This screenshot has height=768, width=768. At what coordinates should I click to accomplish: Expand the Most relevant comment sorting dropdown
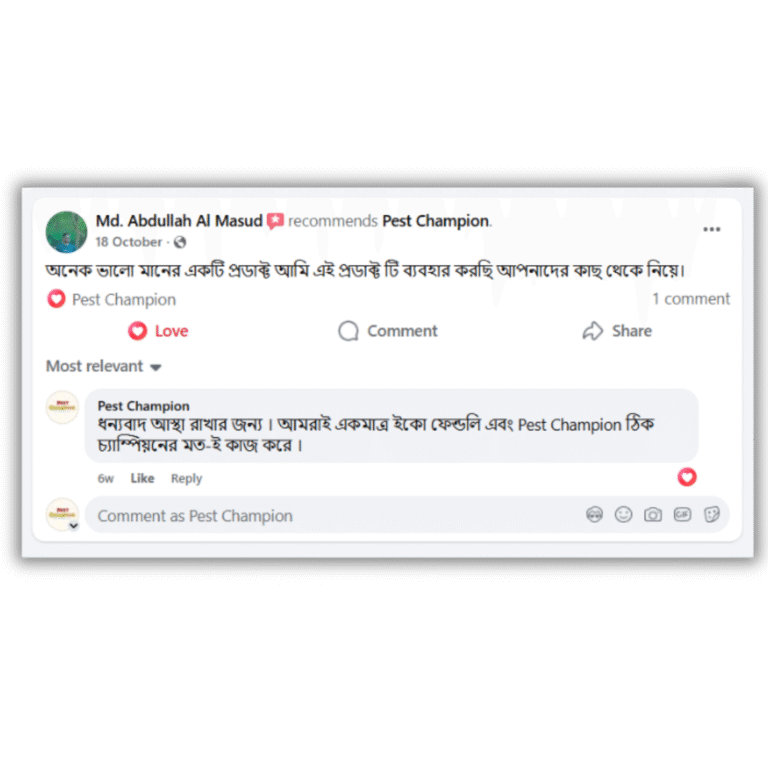(103, 366)
